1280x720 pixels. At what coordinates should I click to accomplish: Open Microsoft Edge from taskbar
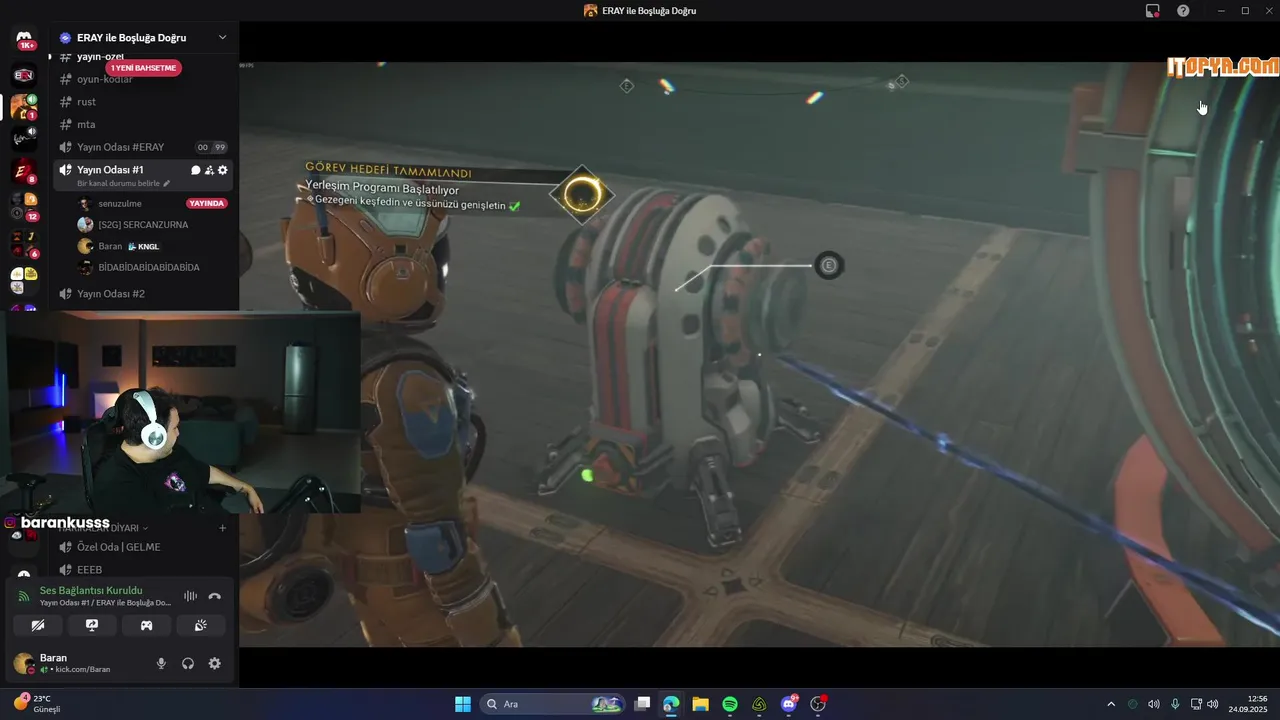pyautogui.click(x=671, y=704)
